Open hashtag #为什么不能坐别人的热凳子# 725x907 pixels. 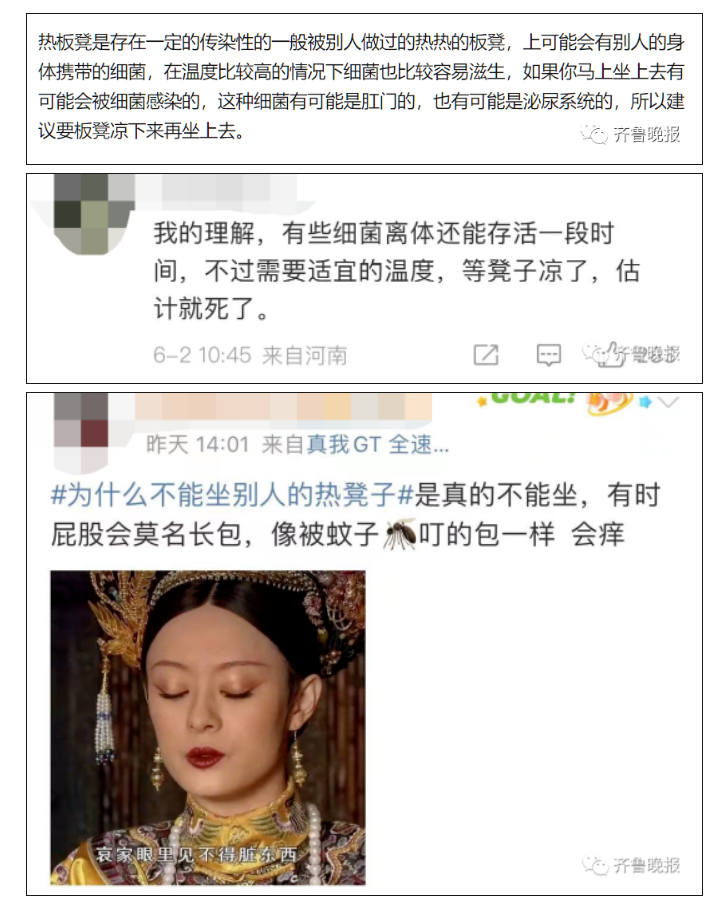coord(232,496)
